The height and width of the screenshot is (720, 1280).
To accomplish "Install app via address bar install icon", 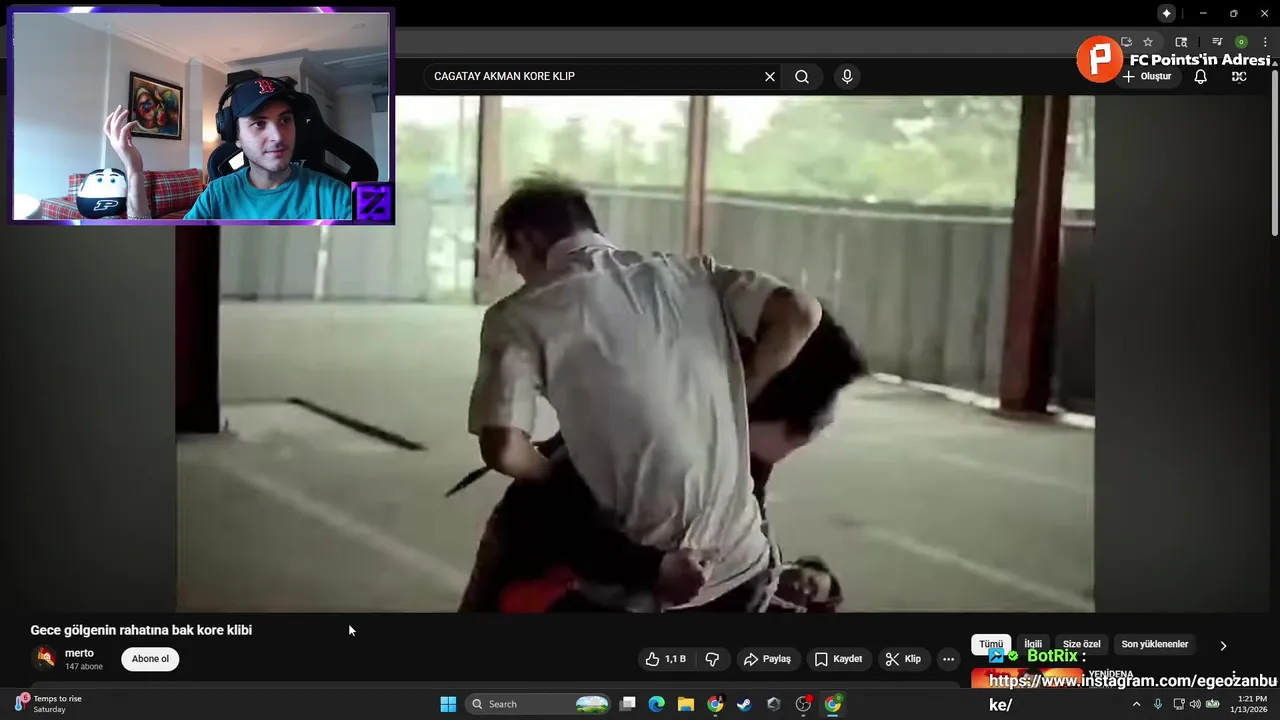I will (1126, 42).
